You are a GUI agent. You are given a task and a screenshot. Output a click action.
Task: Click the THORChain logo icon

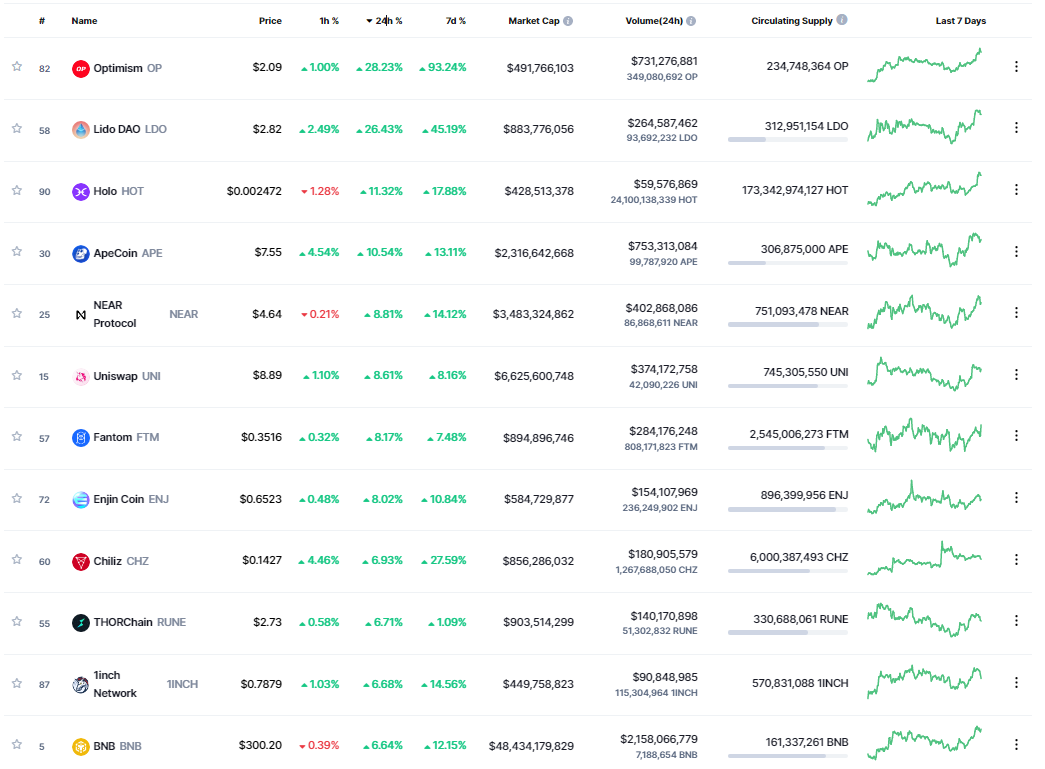click(81, 623)
